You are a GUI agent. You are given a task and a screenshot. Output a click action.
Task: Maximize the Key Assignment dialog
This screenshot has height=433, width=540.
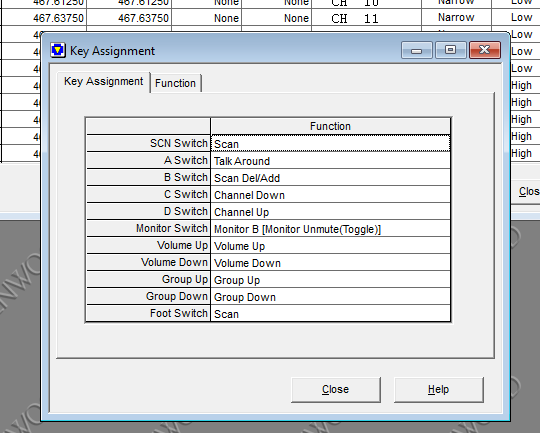(x=450, y=50)
